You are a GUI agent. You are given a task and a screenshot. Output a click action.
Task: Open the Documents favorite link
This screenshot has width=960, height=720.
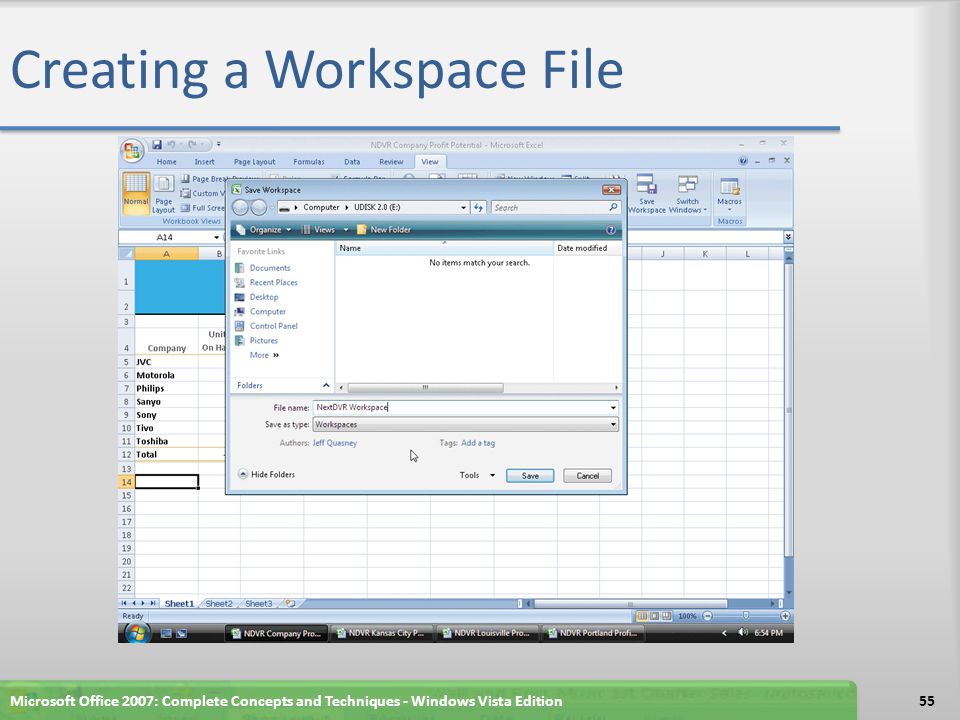[269, 268]
